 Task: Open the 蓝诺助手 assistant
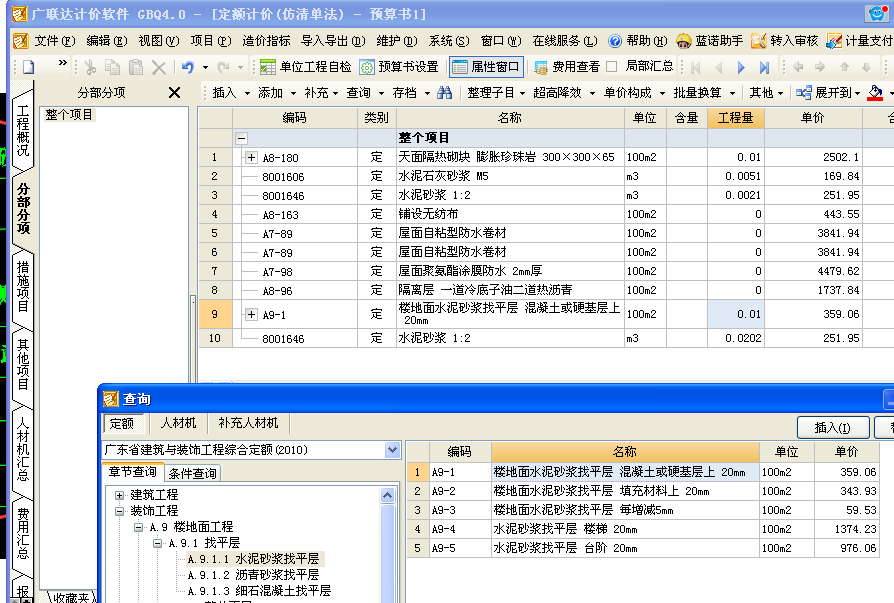click(x=709, y=41)
